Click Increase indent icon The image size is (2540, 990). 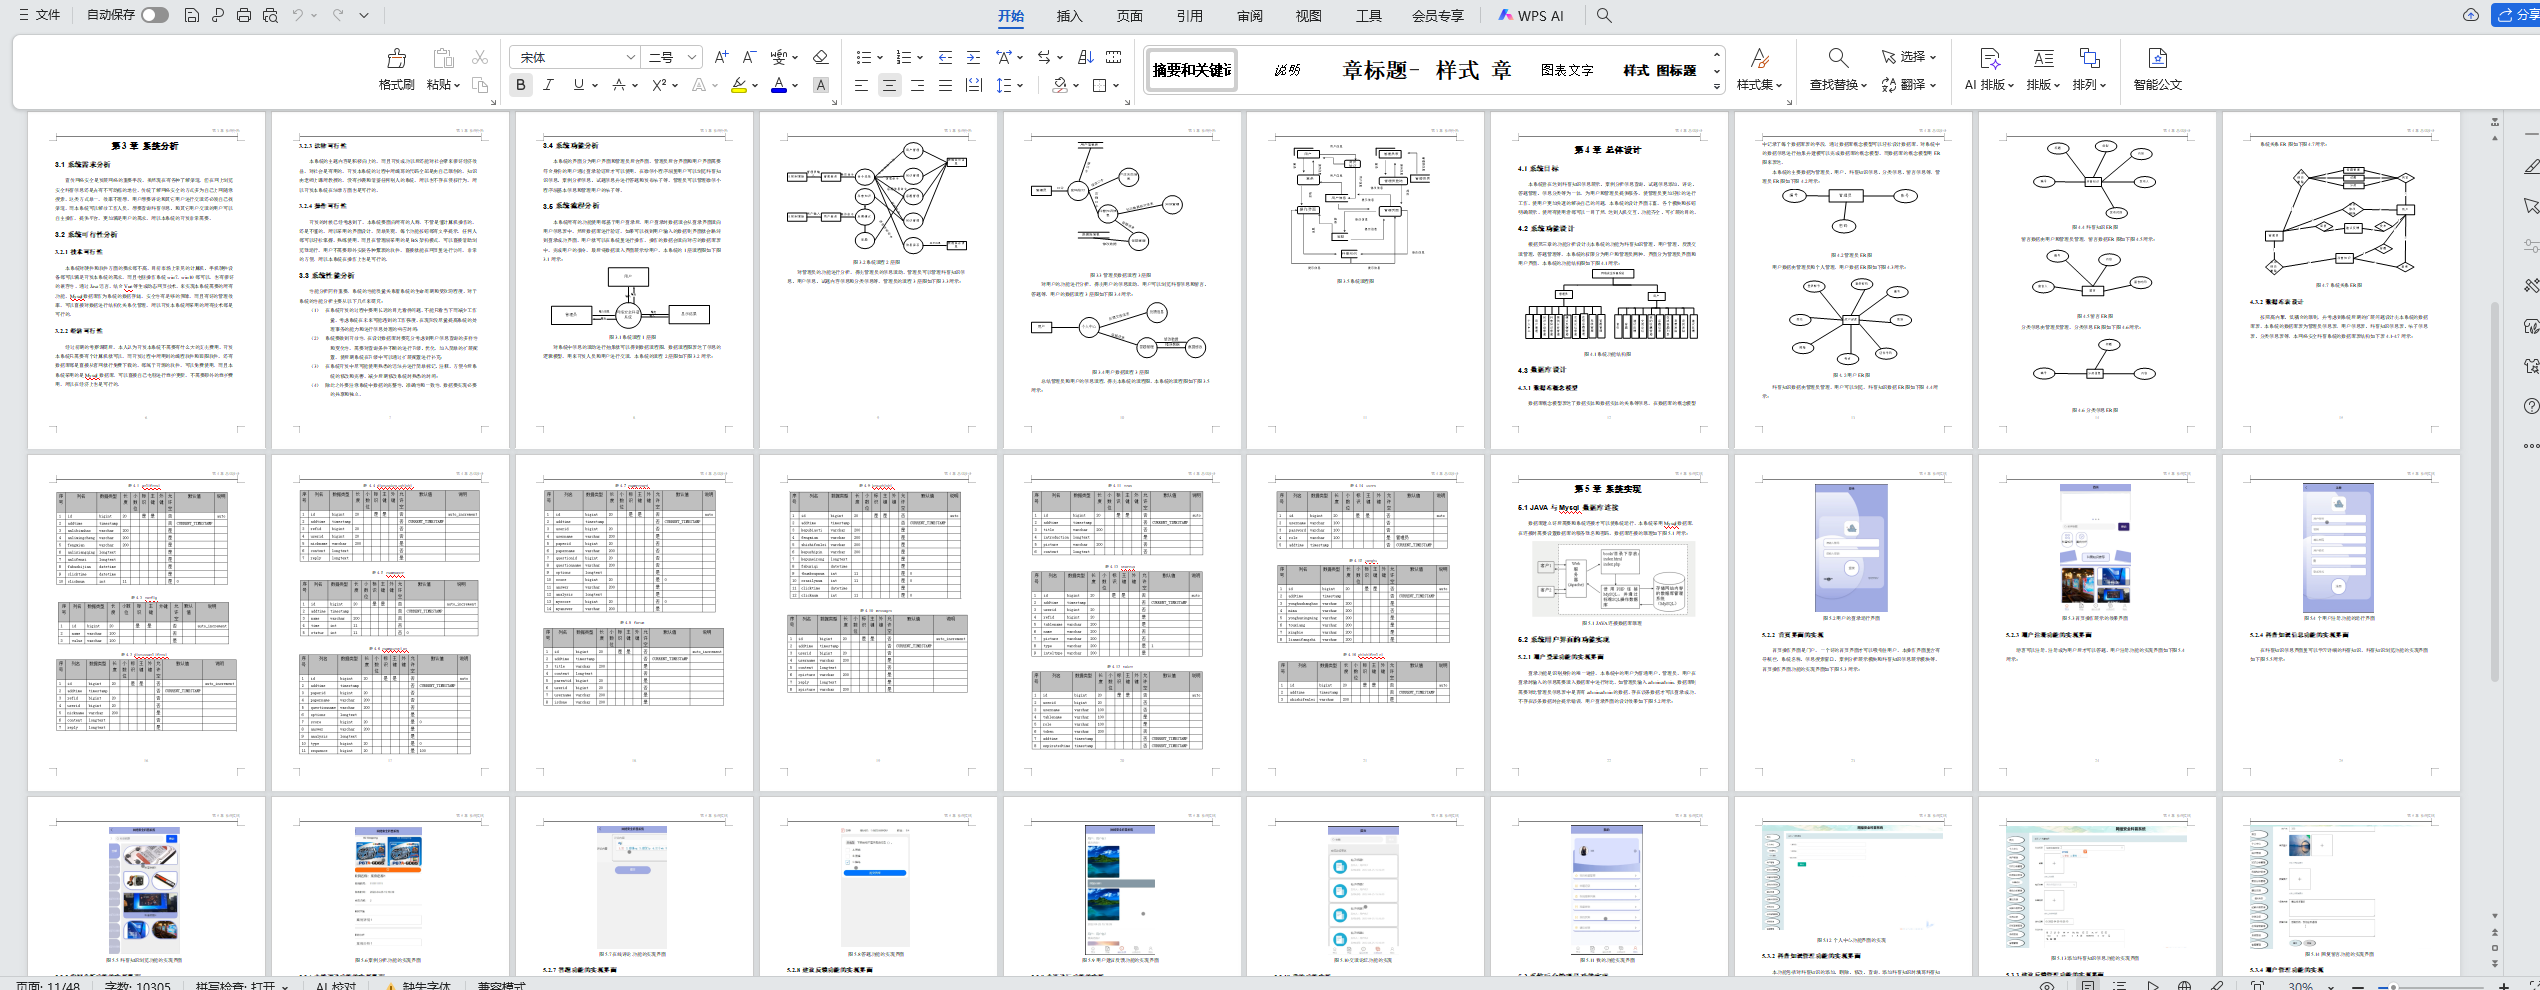coord(973,58)
